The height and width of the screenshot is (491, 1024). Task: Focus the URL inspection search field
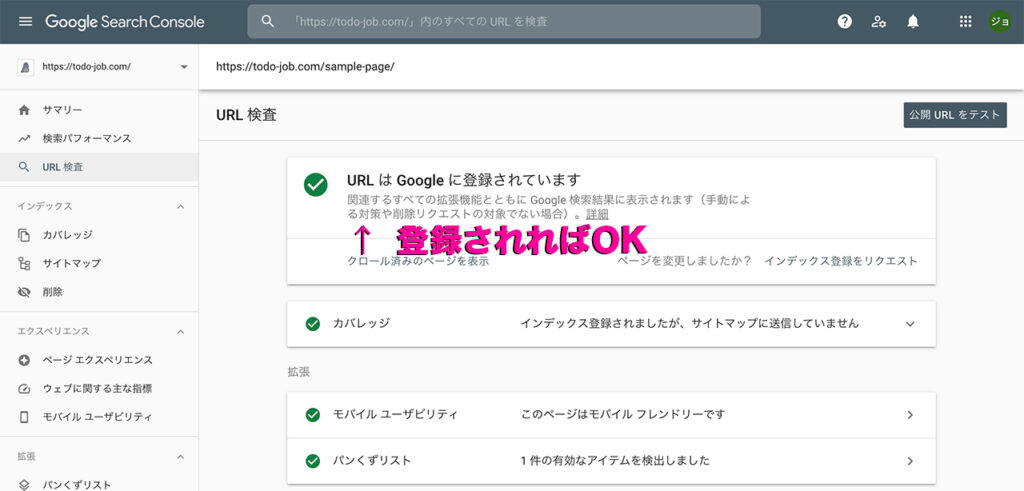point(504,22)
